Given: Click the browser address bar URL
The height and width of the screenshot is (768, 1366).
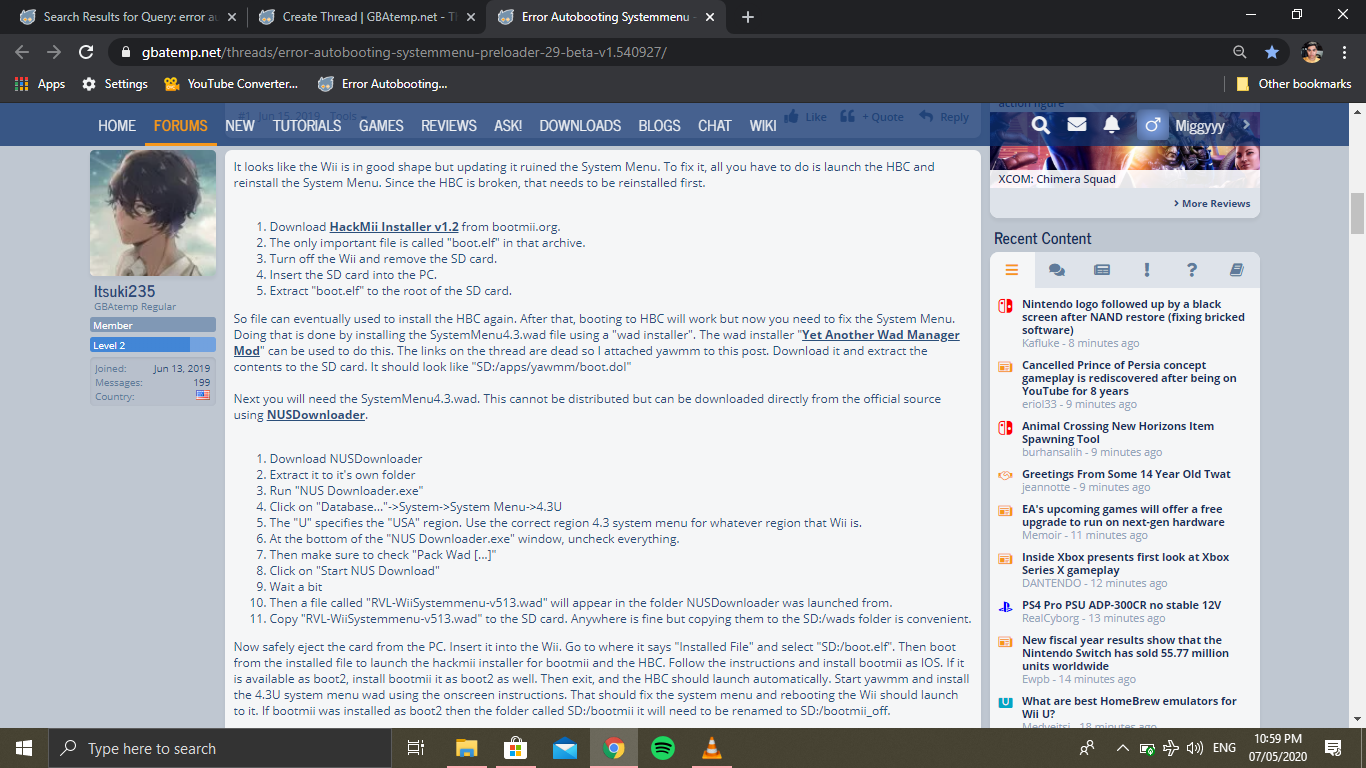Looking at the screenshot, I should click(404, 52).
